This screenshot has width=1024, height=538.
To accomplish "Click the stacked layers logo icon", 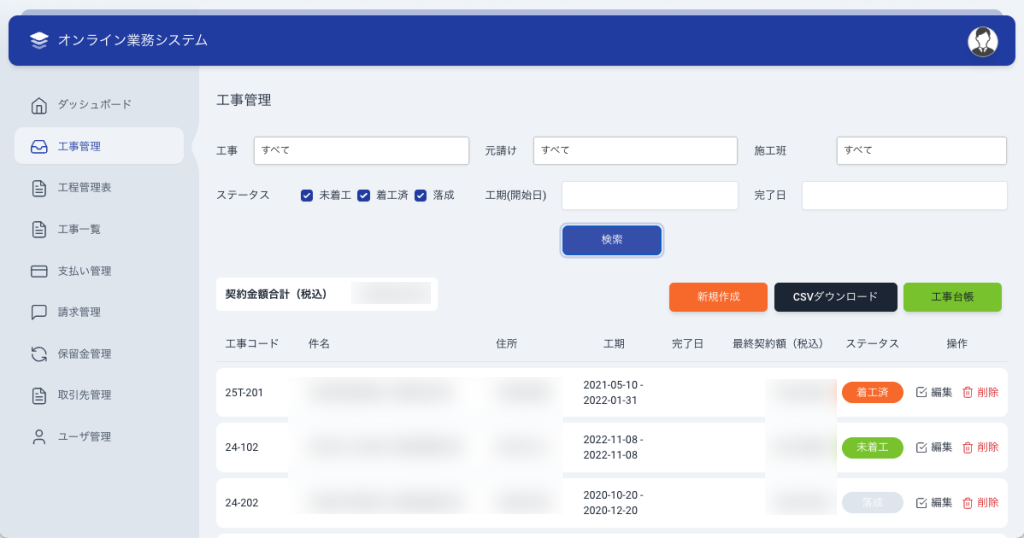I will (39, 41).
